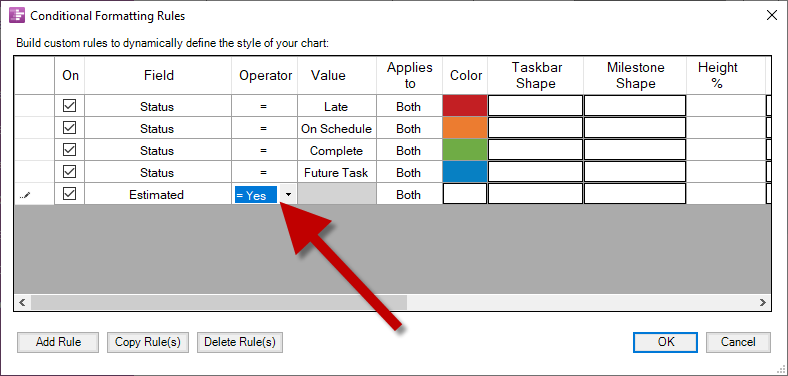Image resolution: width=788 pixels, height=376 pixels.
Task: Open the Operator dropdown arrow for Estimated
Action: pyautogui.click(x=288, y=195)
